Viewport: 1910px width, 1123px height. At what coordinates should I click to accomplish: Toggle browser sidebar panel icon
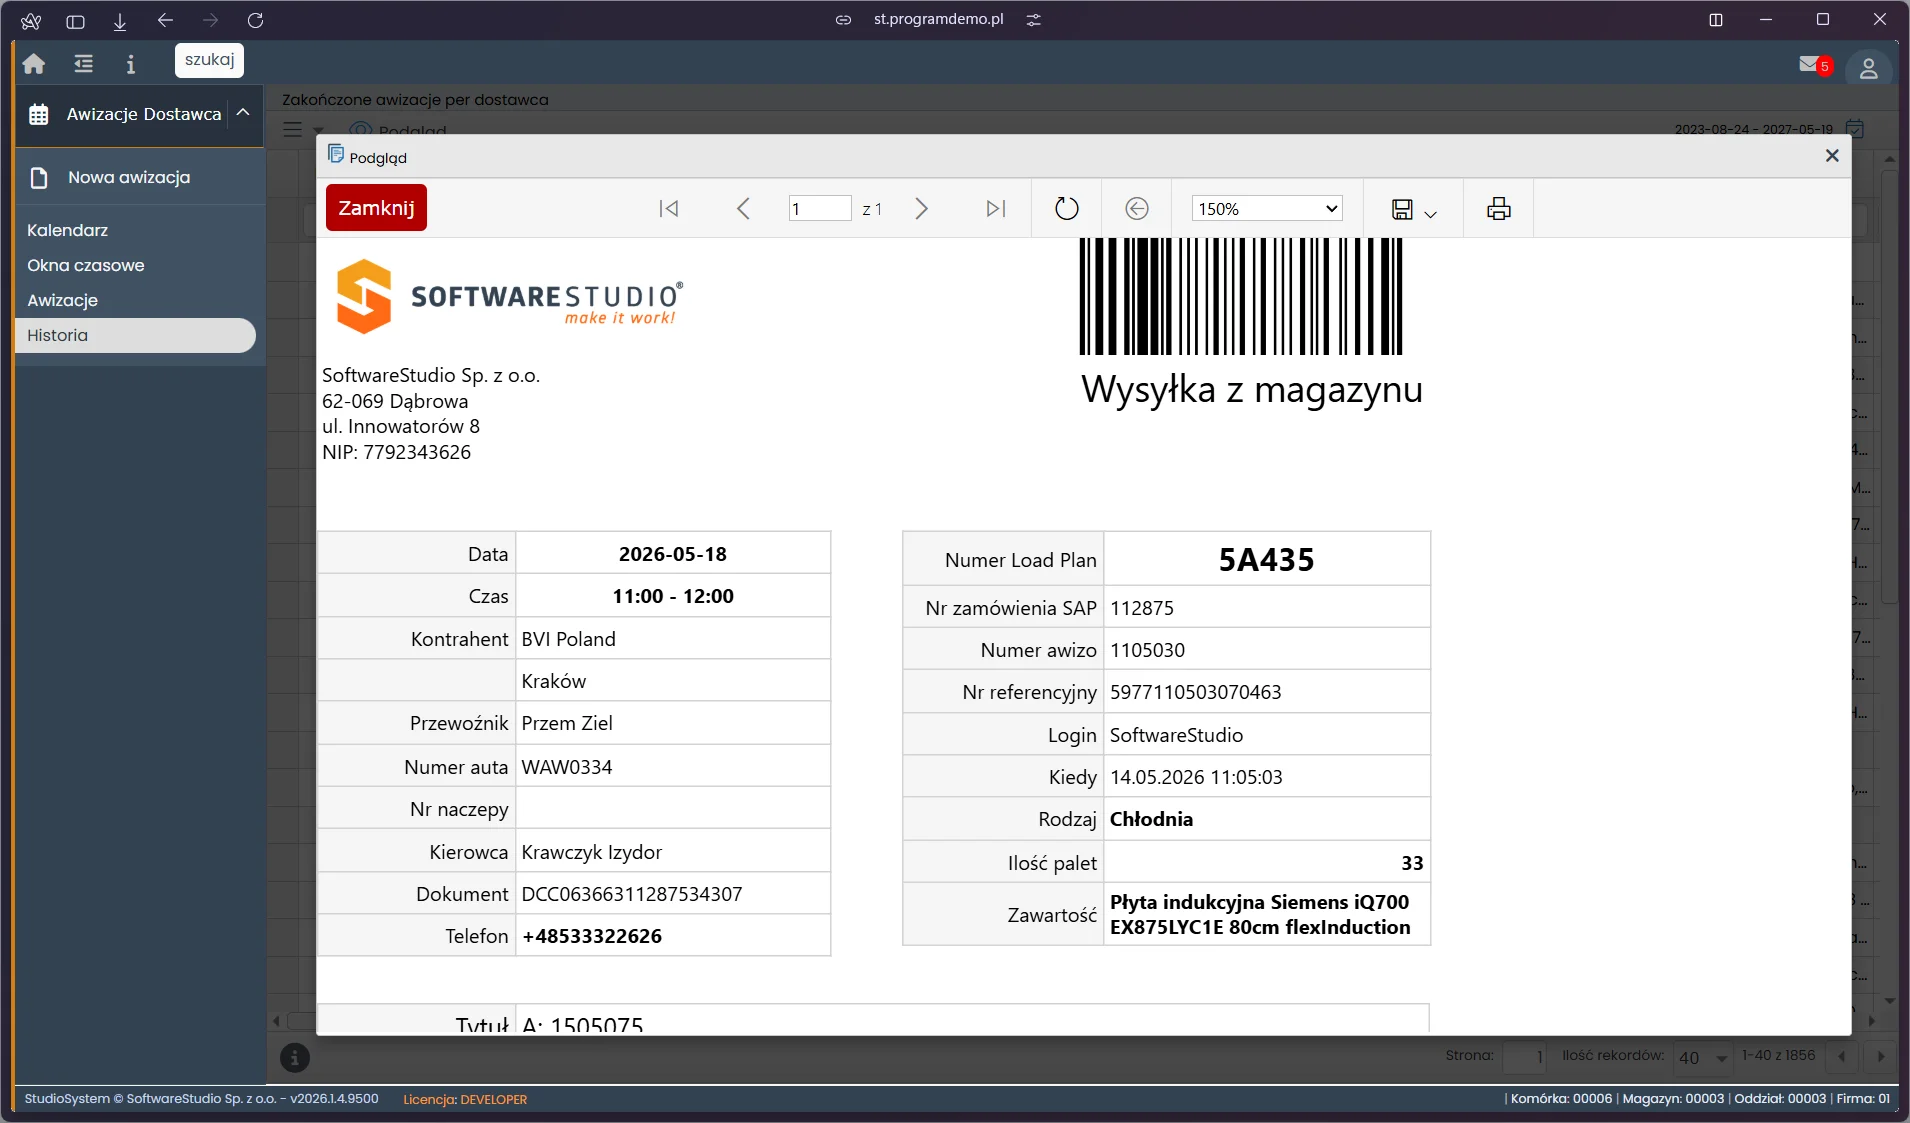(75, 20)
